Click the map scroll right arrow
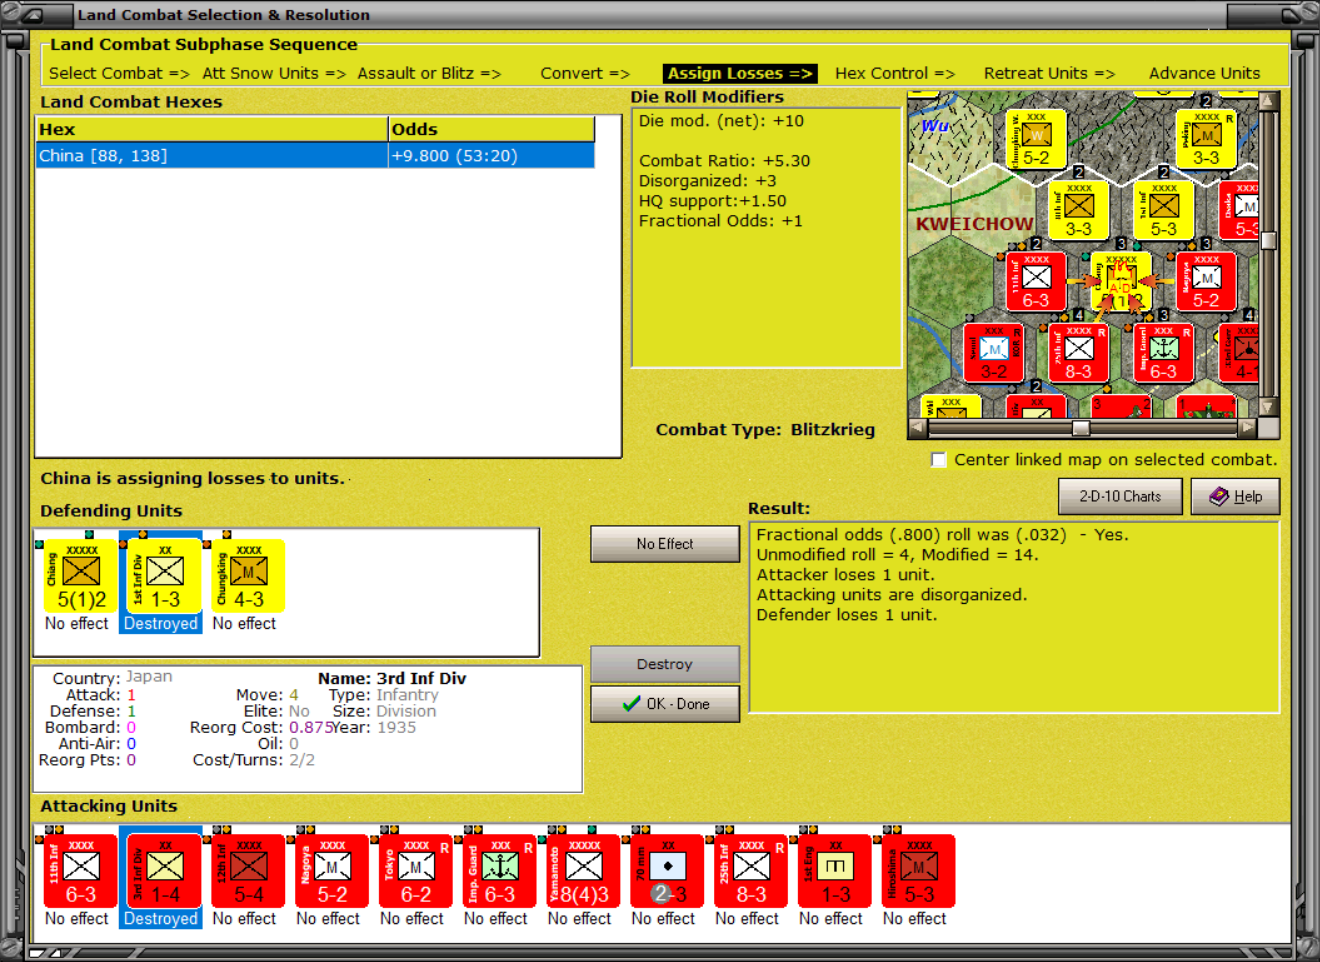The width and height of the screenshot is (1320, 962). (1247, 428)
